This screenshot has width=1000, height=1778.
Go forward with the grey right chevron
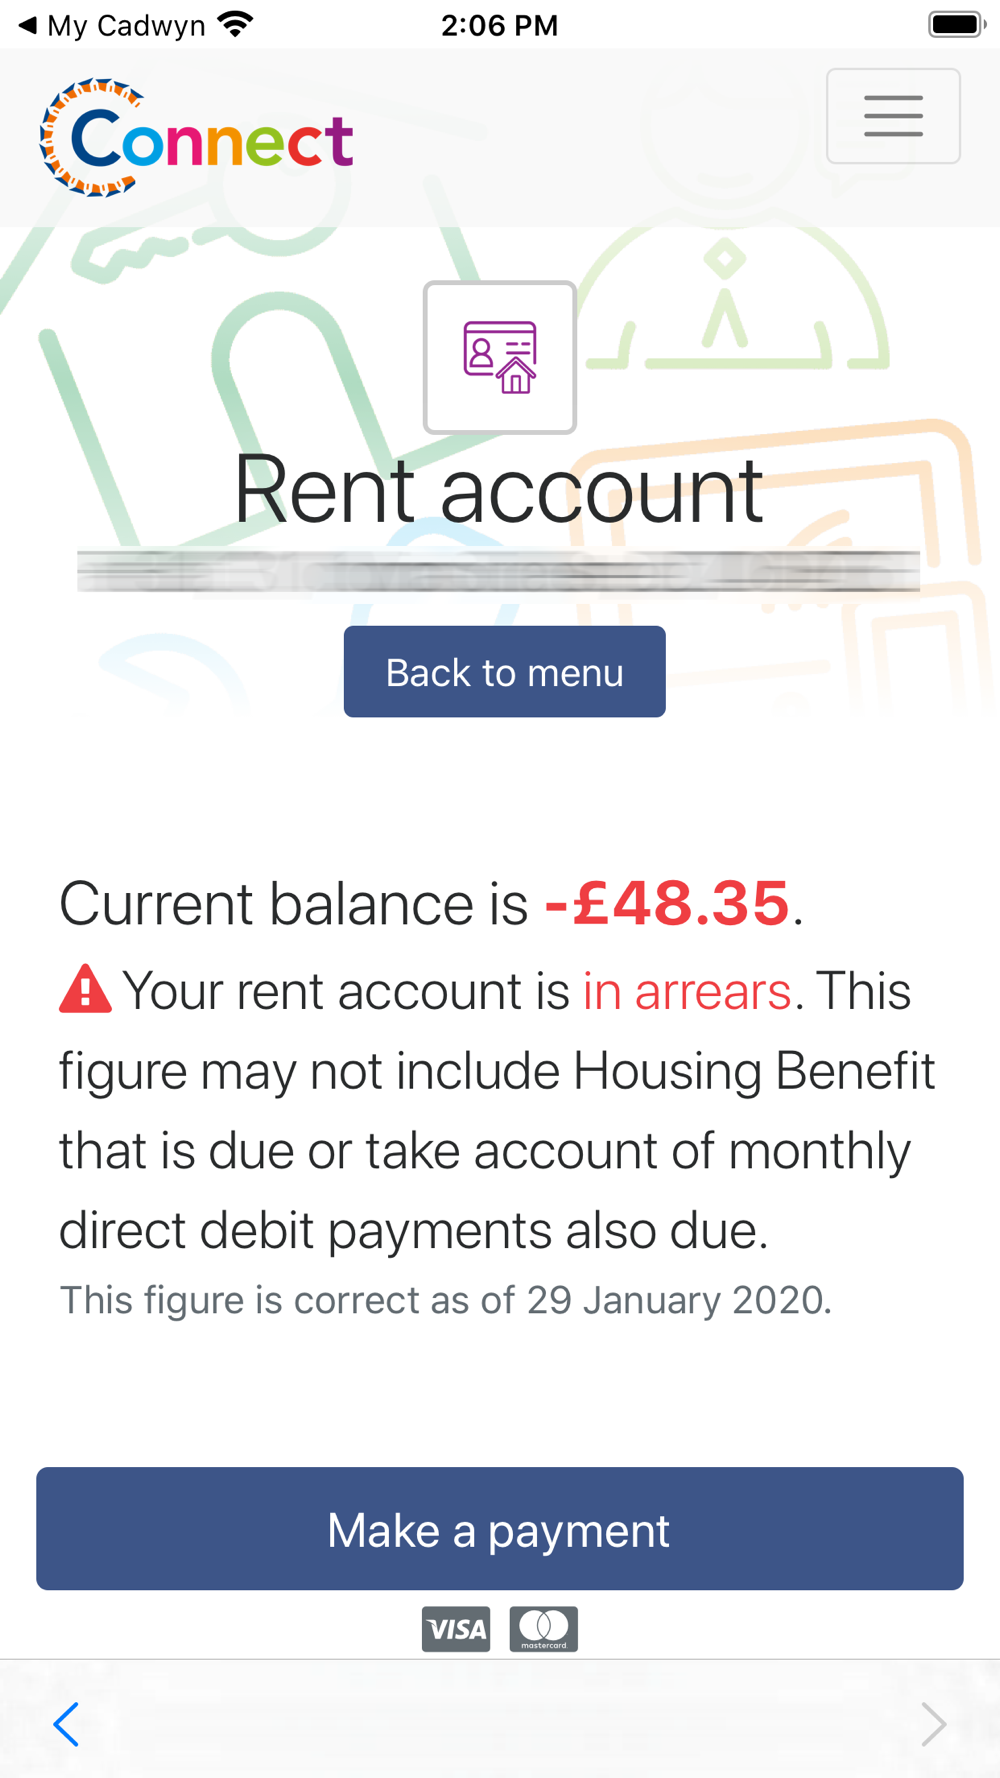[933, 1724]
